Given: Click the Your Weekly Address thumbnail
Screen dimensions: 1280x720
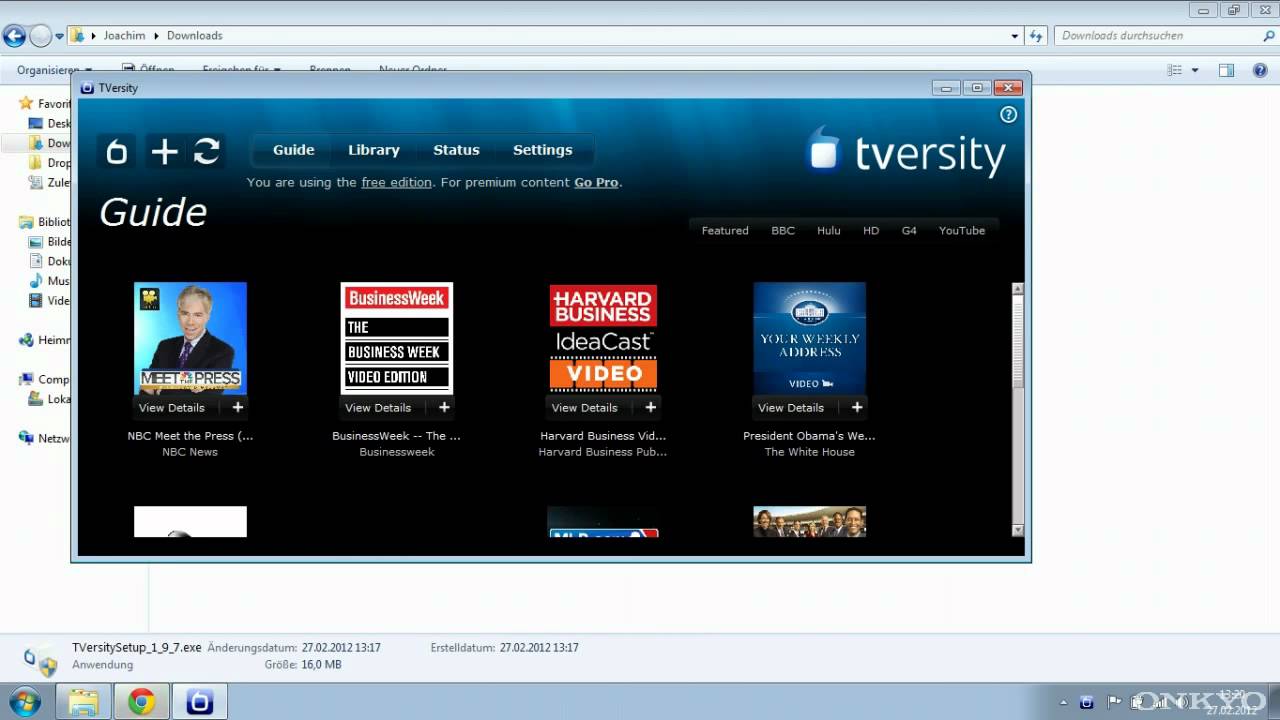Looking at the screenshot, I should [x=809, y=338].
